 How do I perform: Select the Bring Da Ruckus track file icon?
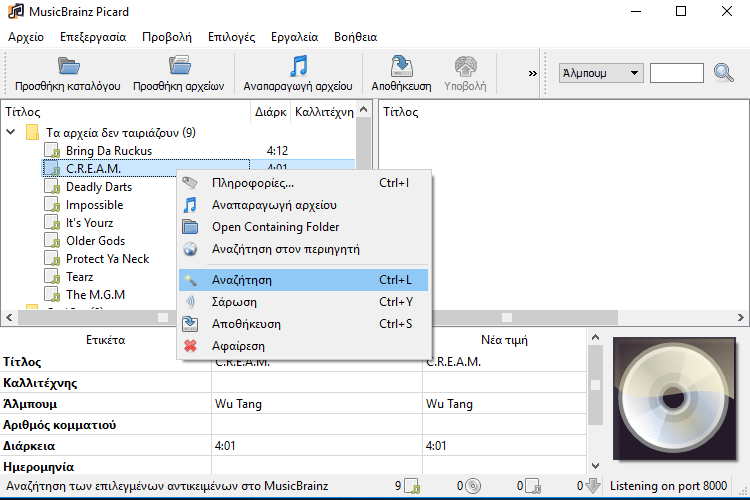coord(52,150)
